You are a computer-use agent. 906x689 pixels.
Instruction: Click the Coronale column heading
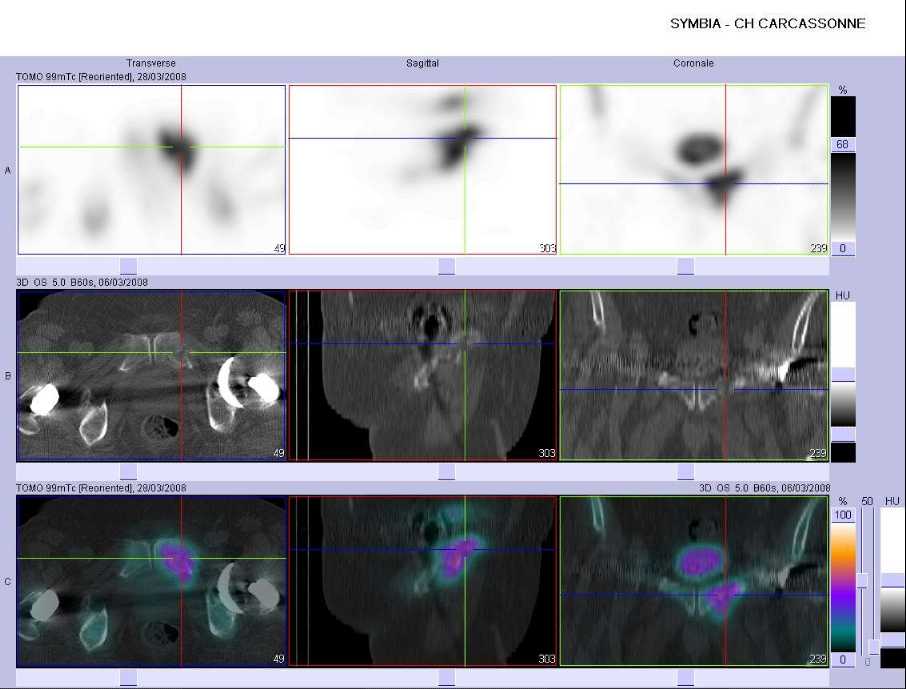(x=693, y=63)
